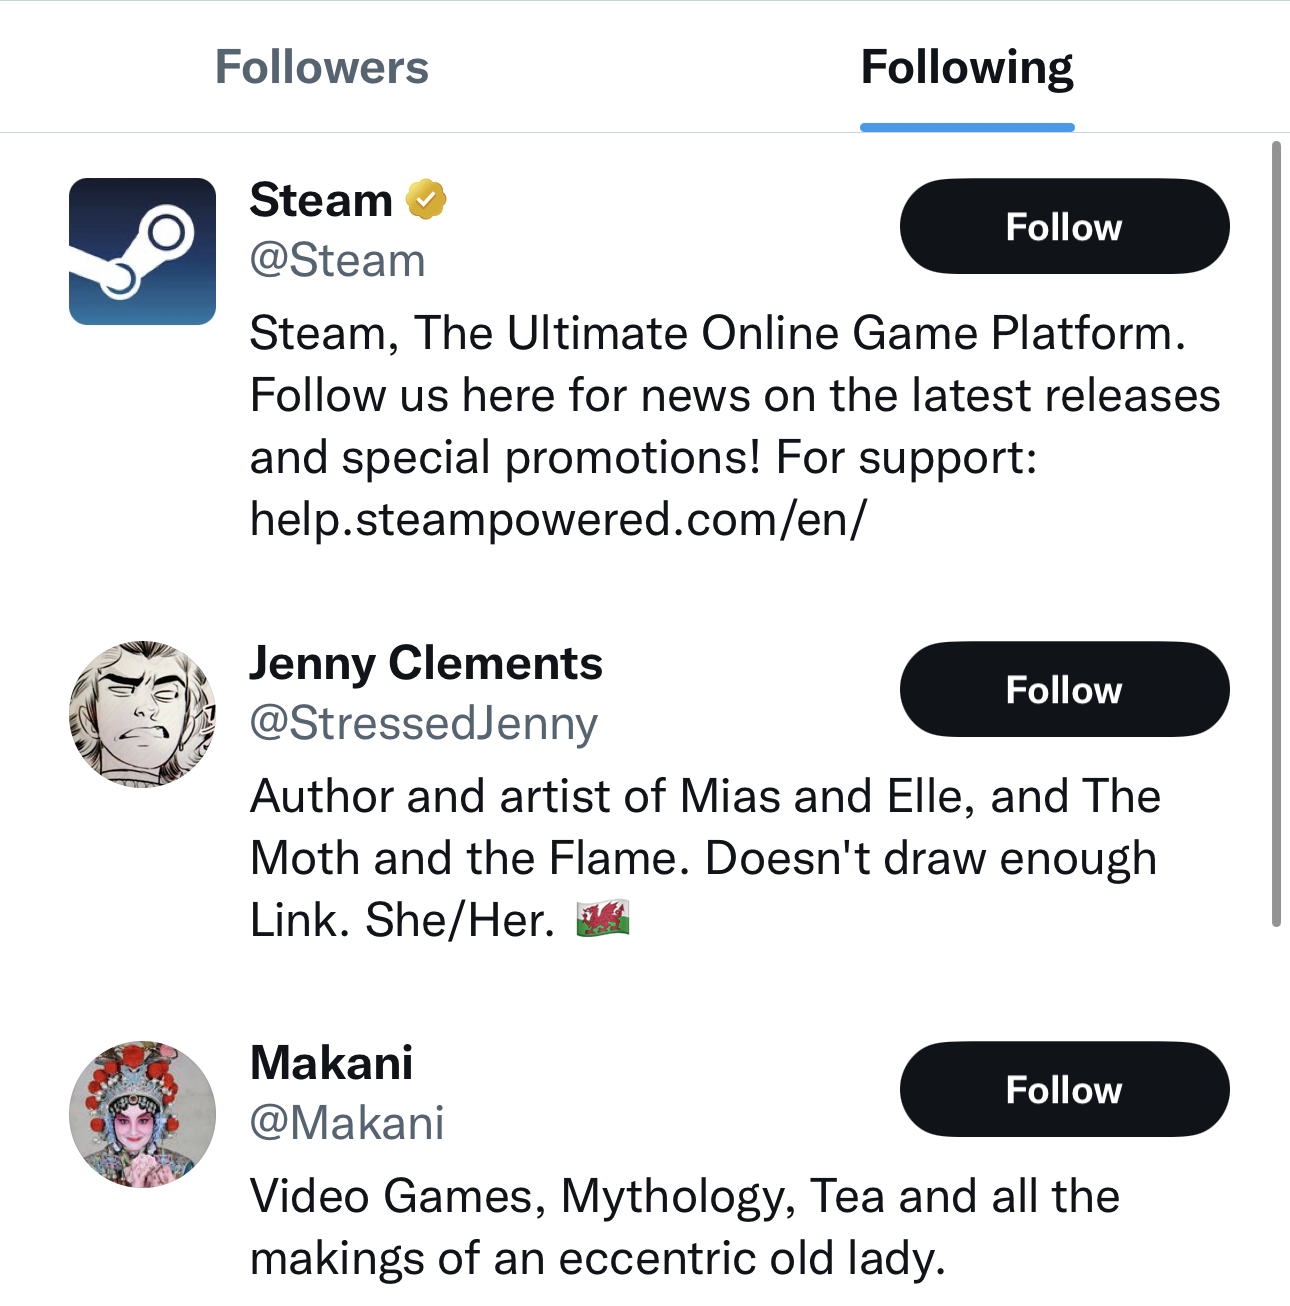Click the Jenny Clements display name
Screen dimensions: 1290x1306
tap(426, 663)
